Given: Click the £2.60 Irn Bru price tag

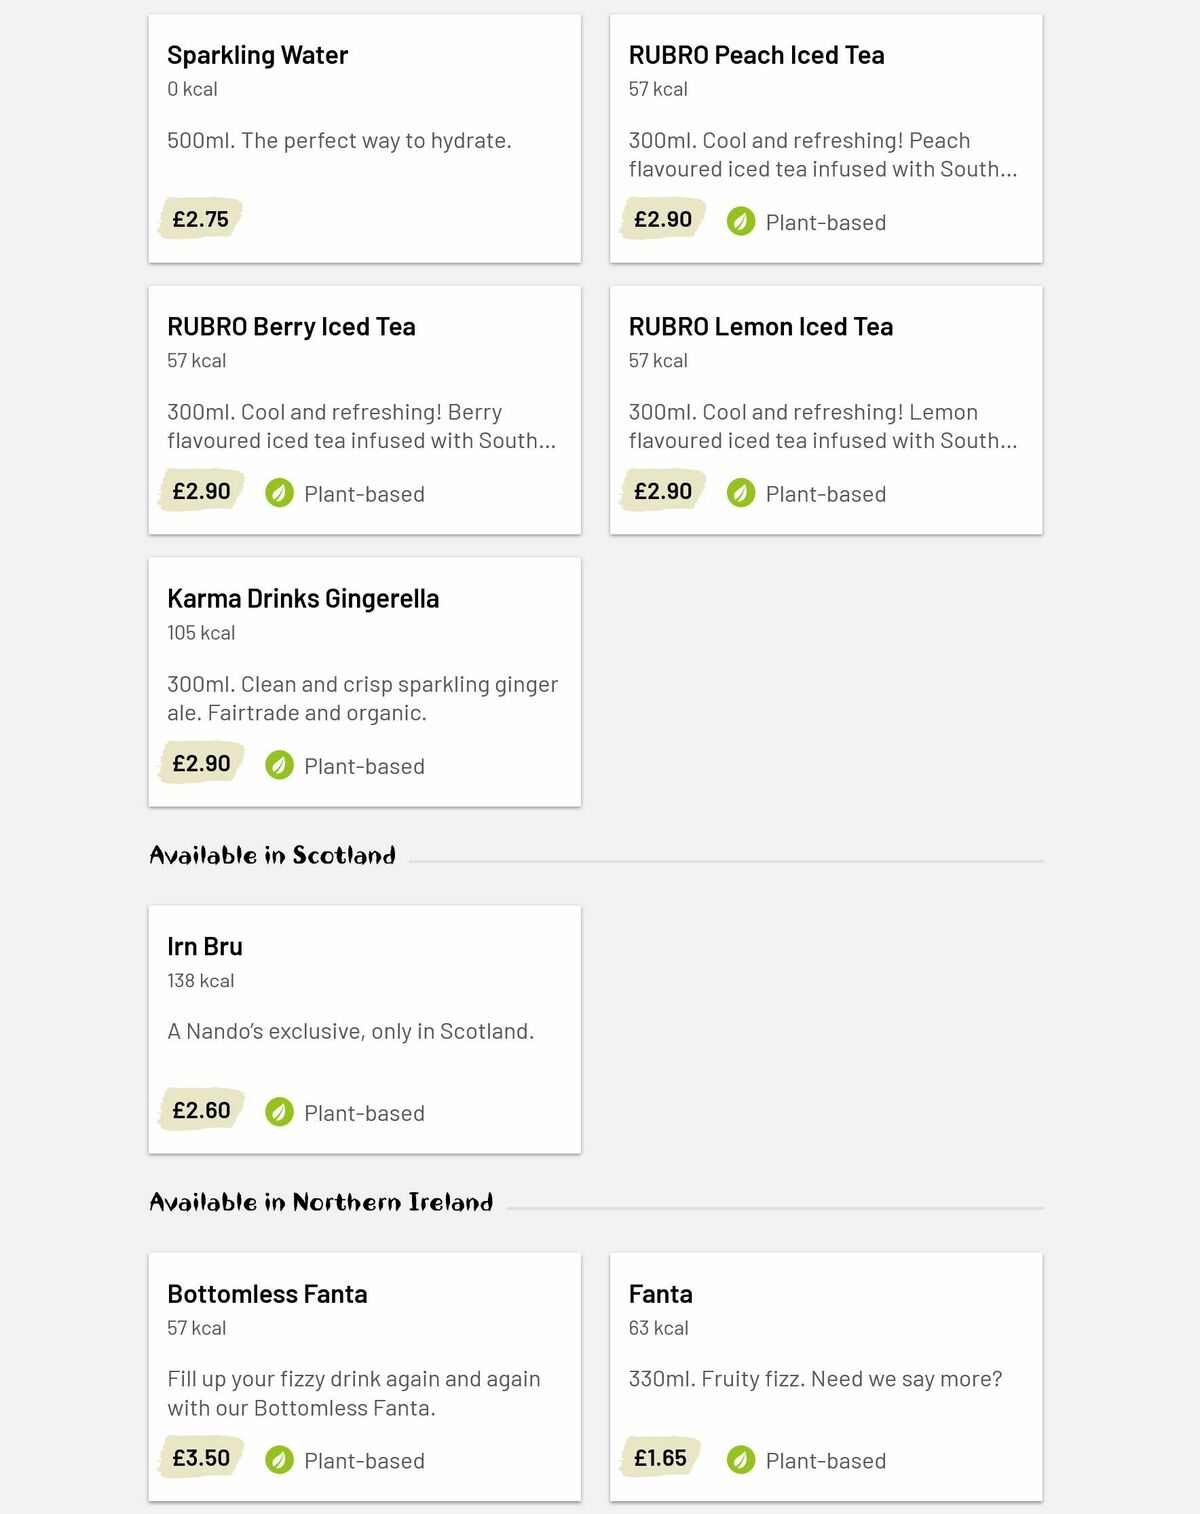Looking at the screenshot, I should 201,1110.
